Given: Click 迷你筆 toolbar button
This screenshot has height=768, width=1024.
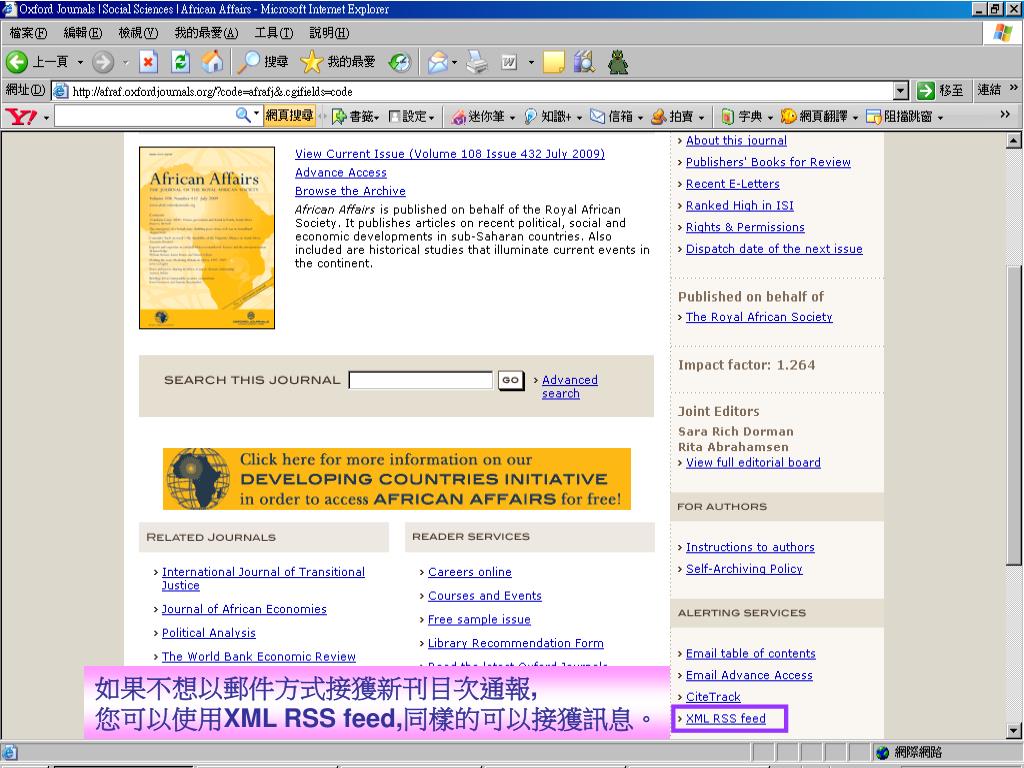Looking at the screenshot, I should click(x=483, y=117).
